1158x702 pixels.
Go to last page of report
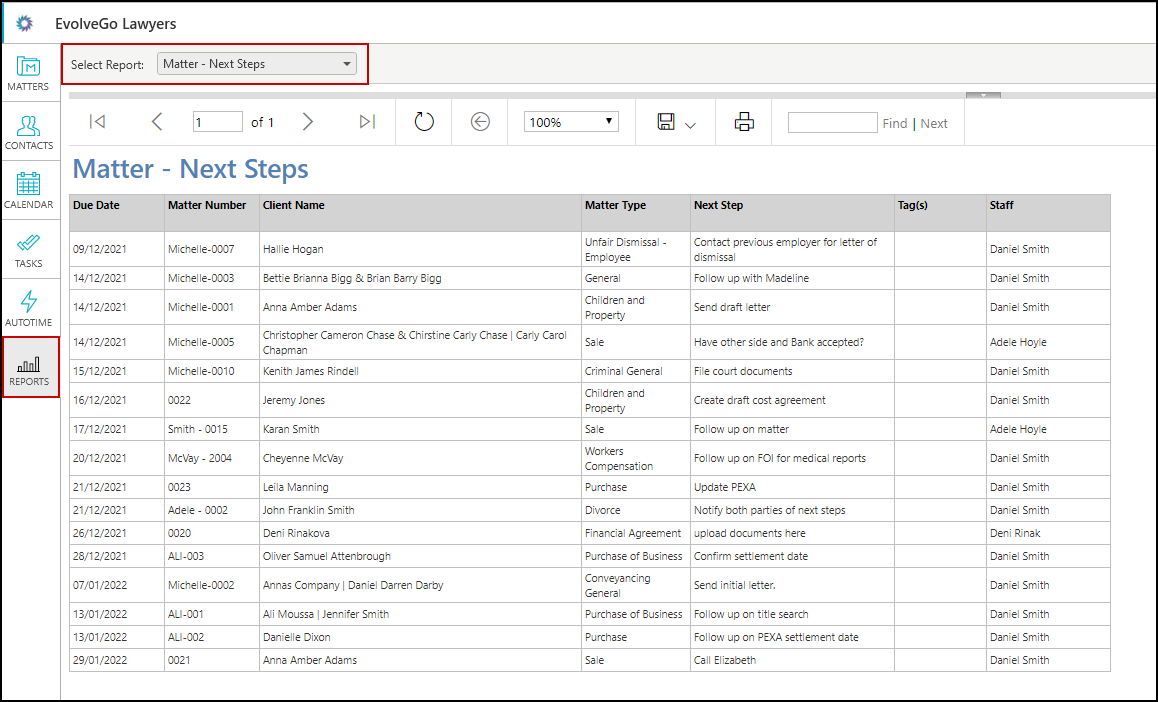[x=367, y=122]
